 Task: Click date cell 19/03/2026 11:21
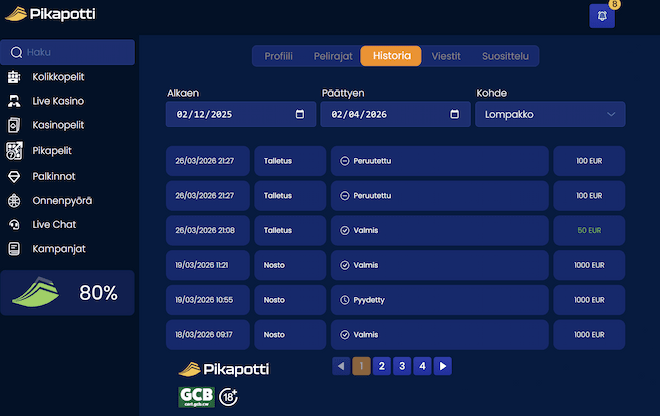(x=208, y=265)
